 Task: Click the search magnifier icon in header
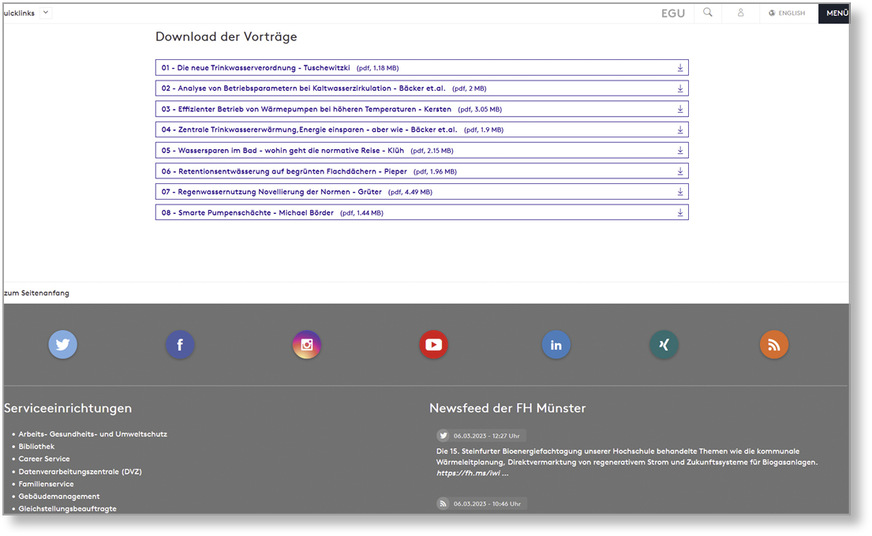pyautogui.click(x=708, y=13)
